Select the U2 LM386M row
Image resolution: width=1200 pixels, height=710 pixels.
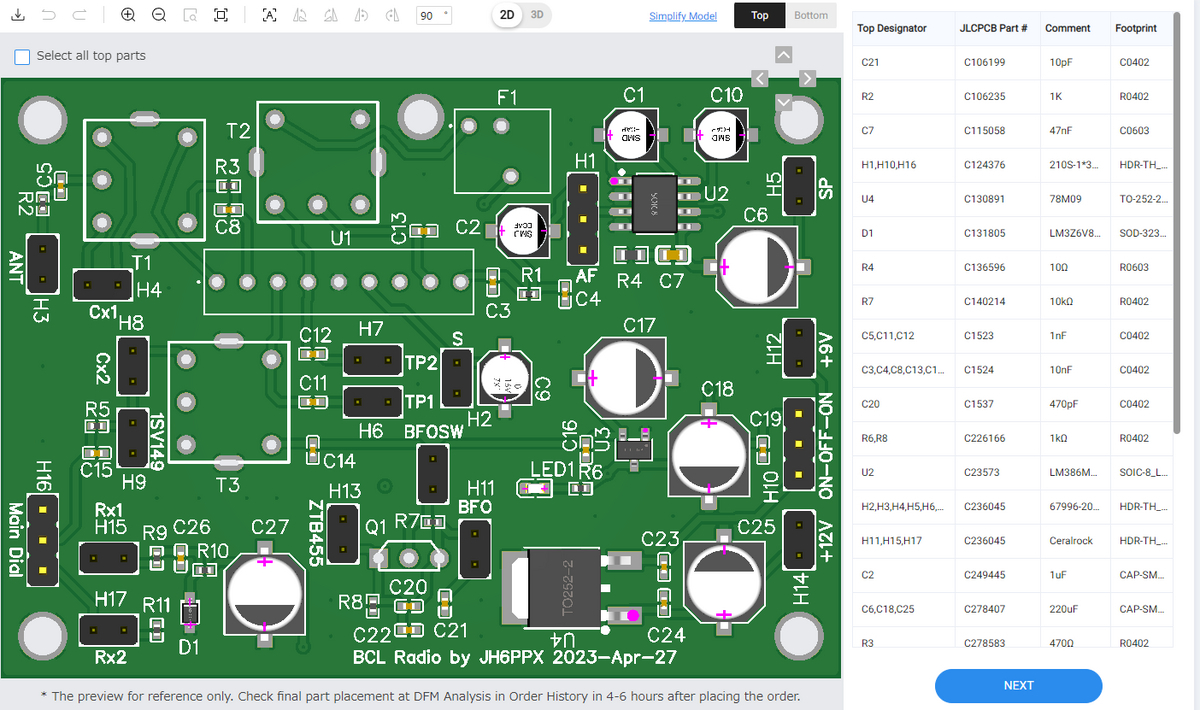coord(1012,471)
